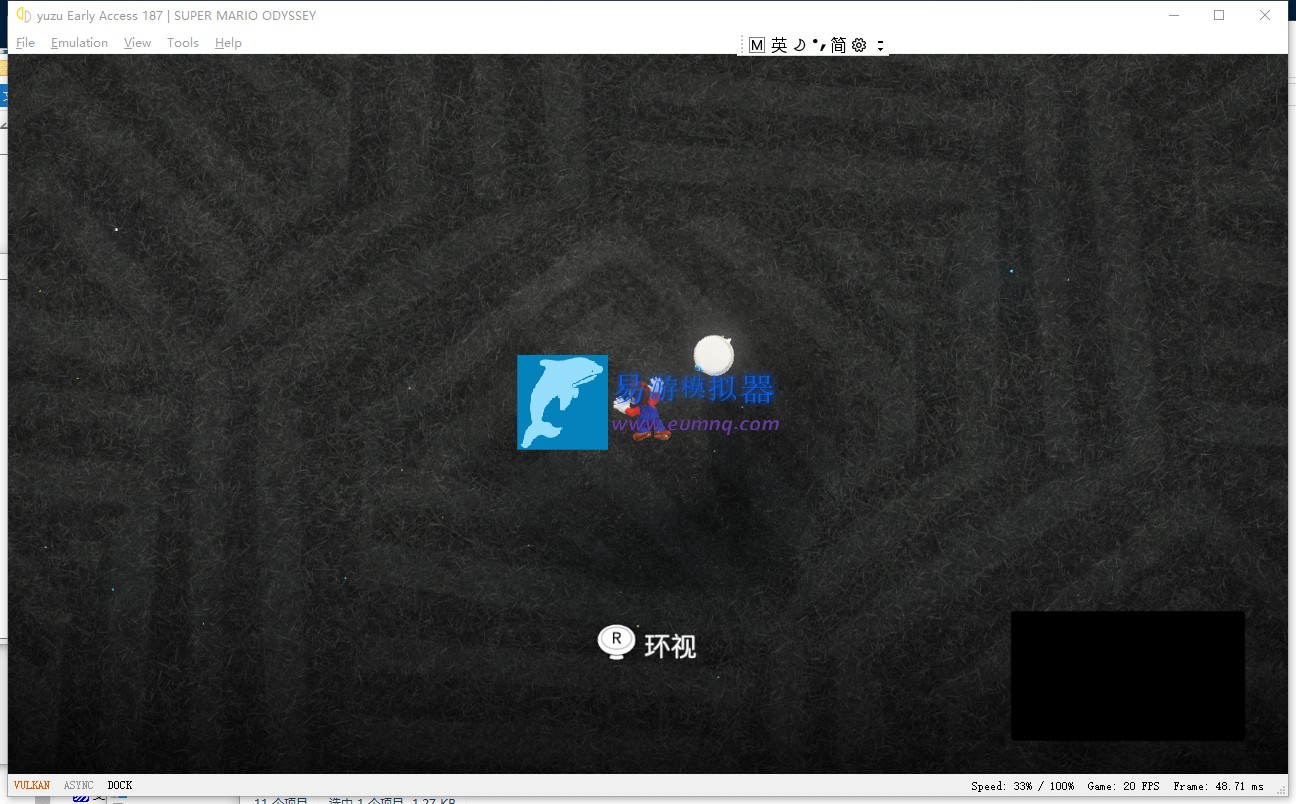Close the yuzu window
The height and width of the screenshot is (804, 1296).
click(x=1265, y=15)
